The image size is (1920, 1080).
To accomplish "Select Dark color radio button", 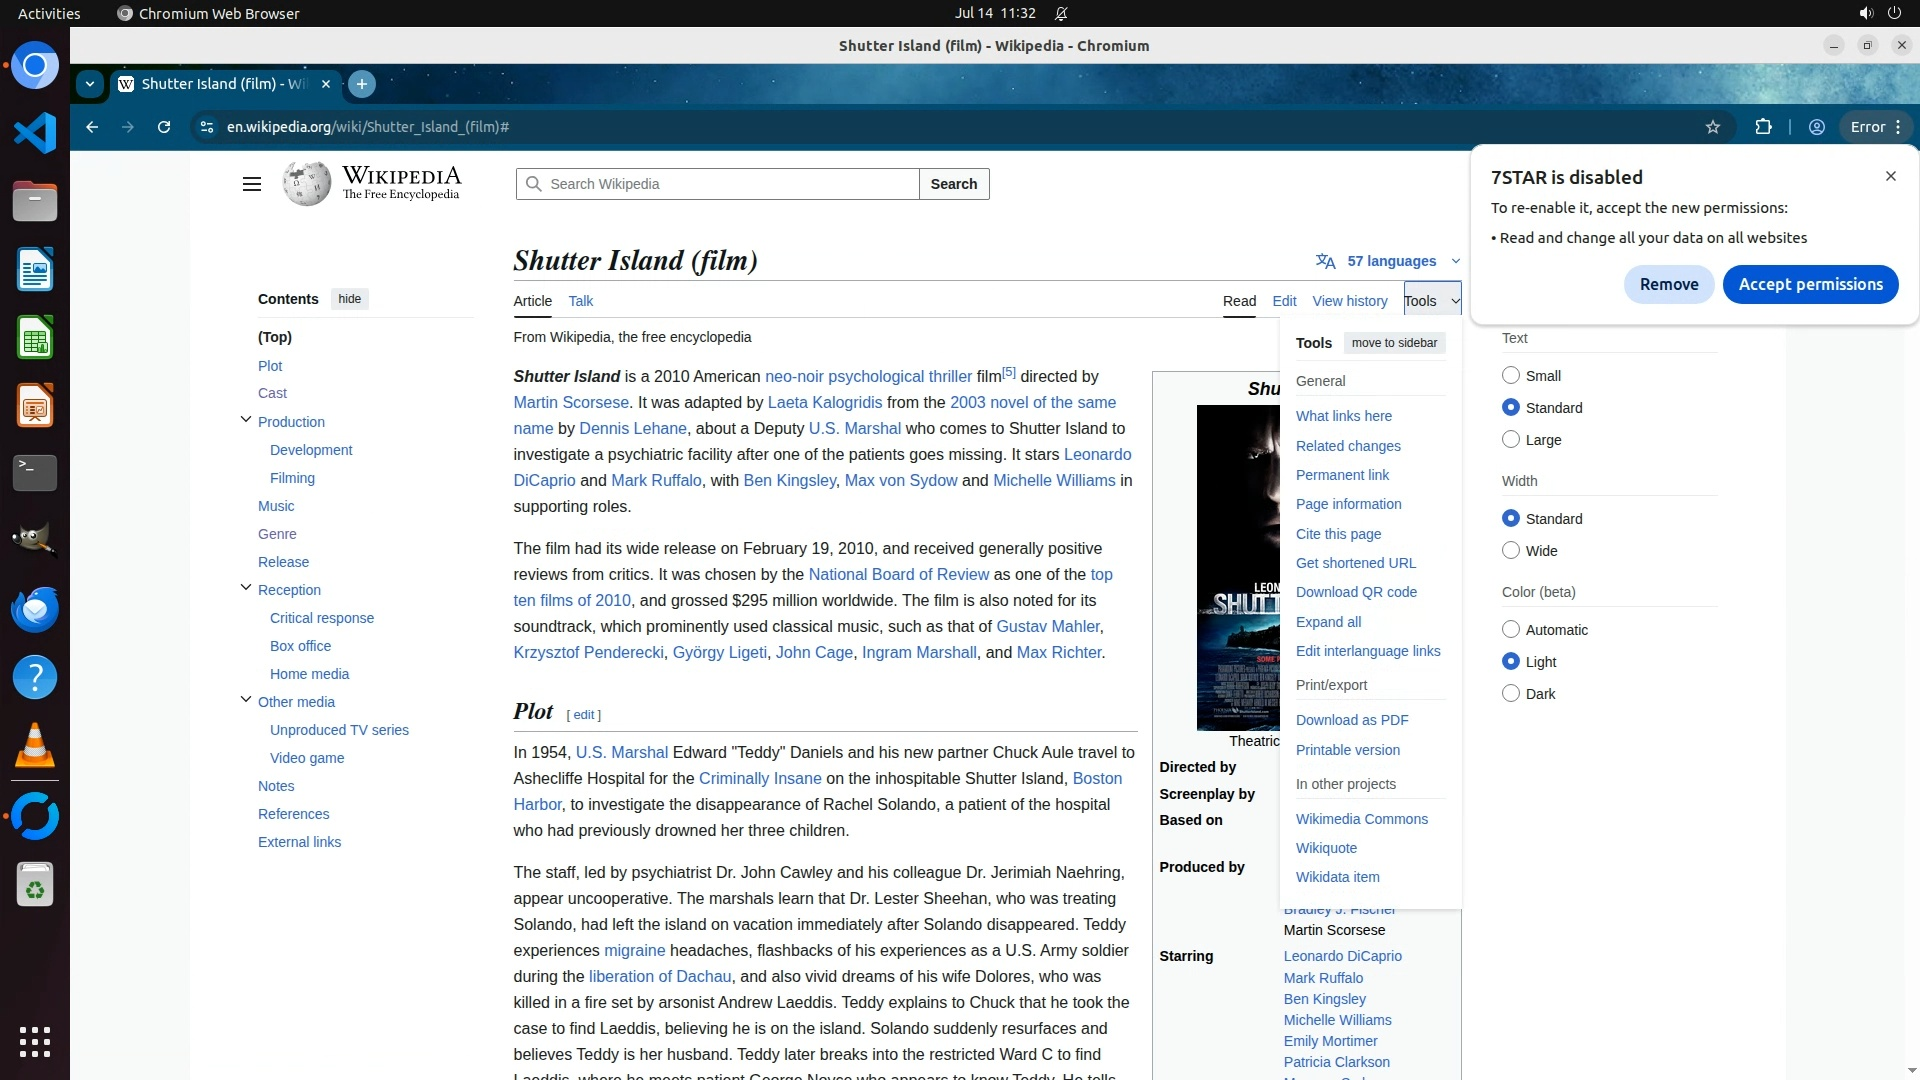I will tap(1511, 694).
